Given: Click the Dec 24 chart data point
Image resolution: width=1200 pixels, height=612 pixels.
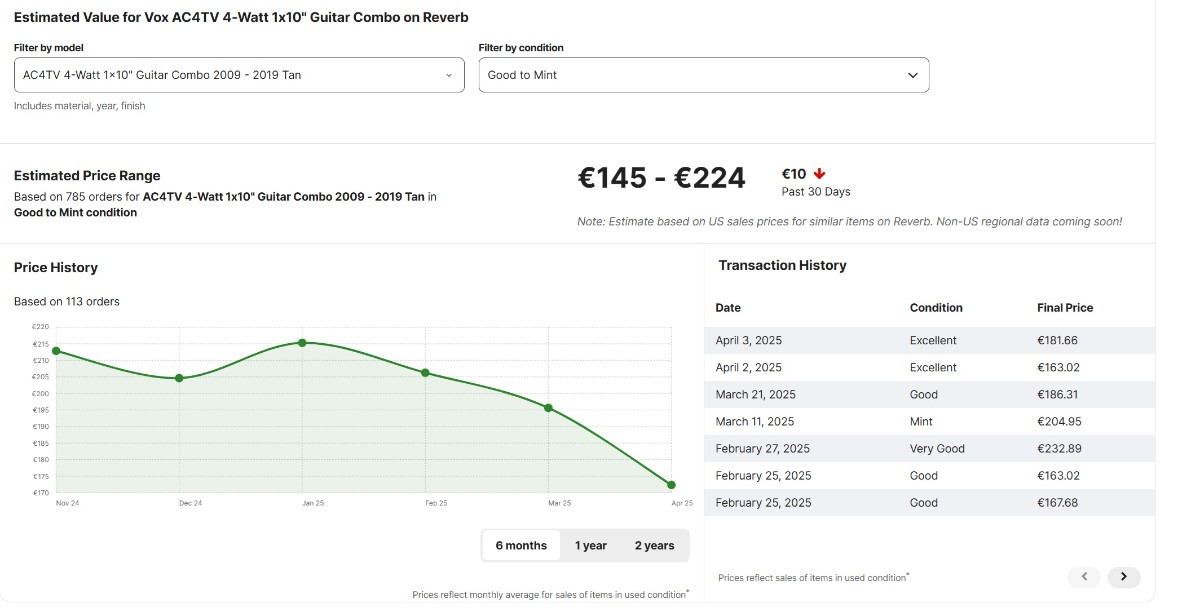Looking at the screenshot, I should [x=179, y=378].
